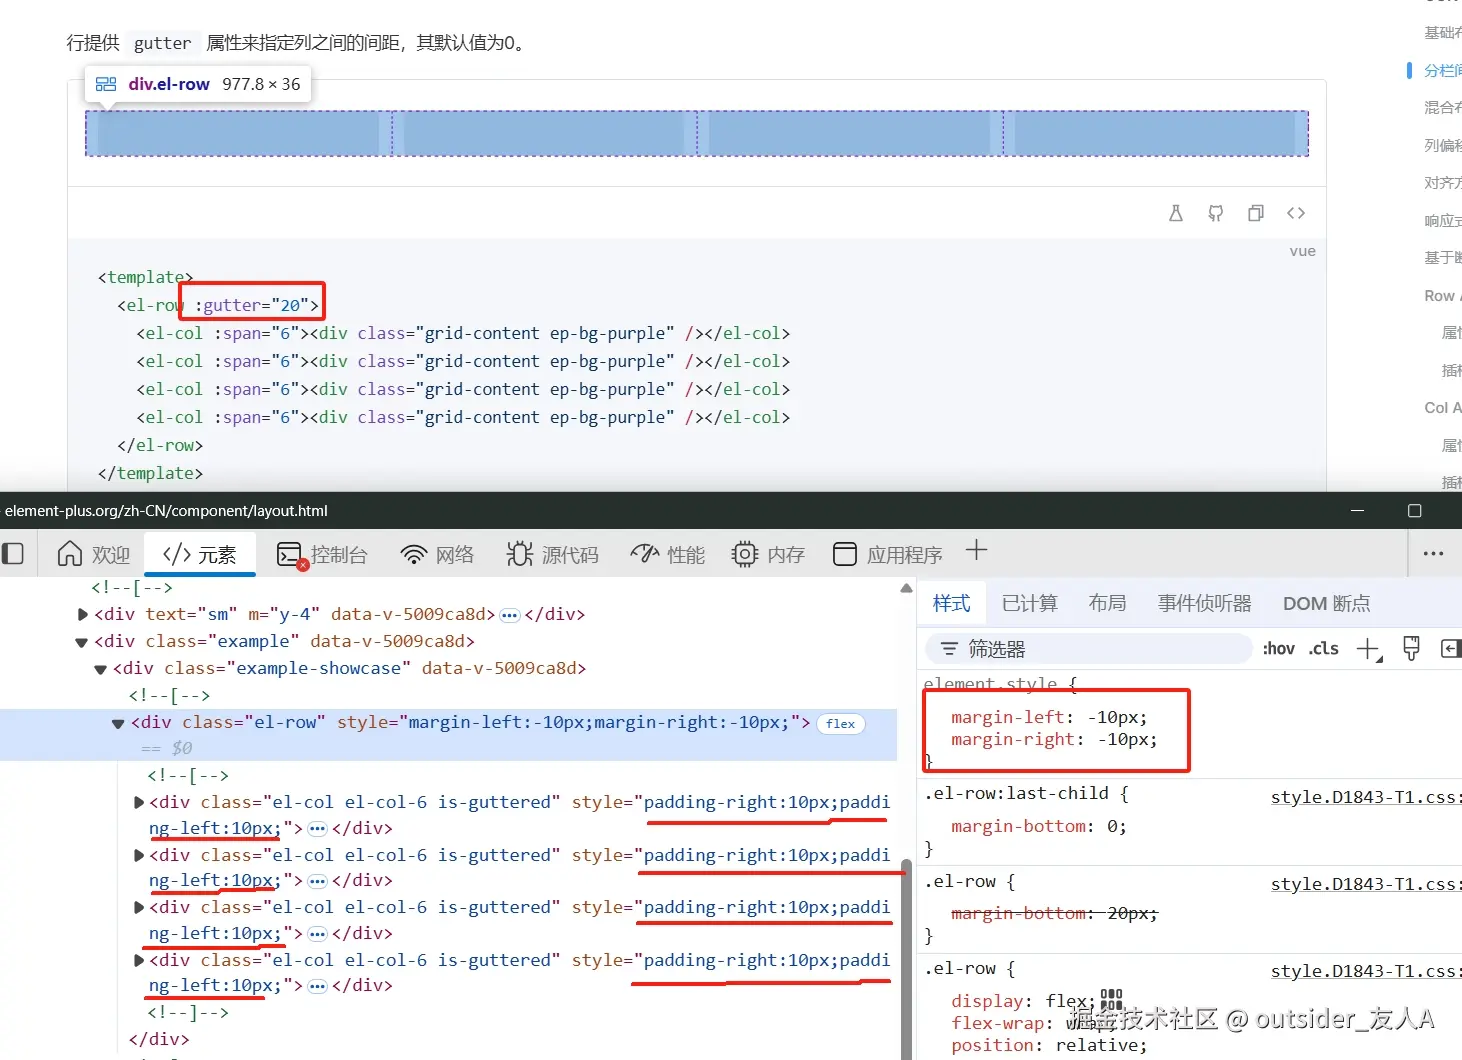Image resolution: width=1462 pixels, height=1060 pixels.
Task: Open the 网络 network tab
Action: (x=437, y=554)
